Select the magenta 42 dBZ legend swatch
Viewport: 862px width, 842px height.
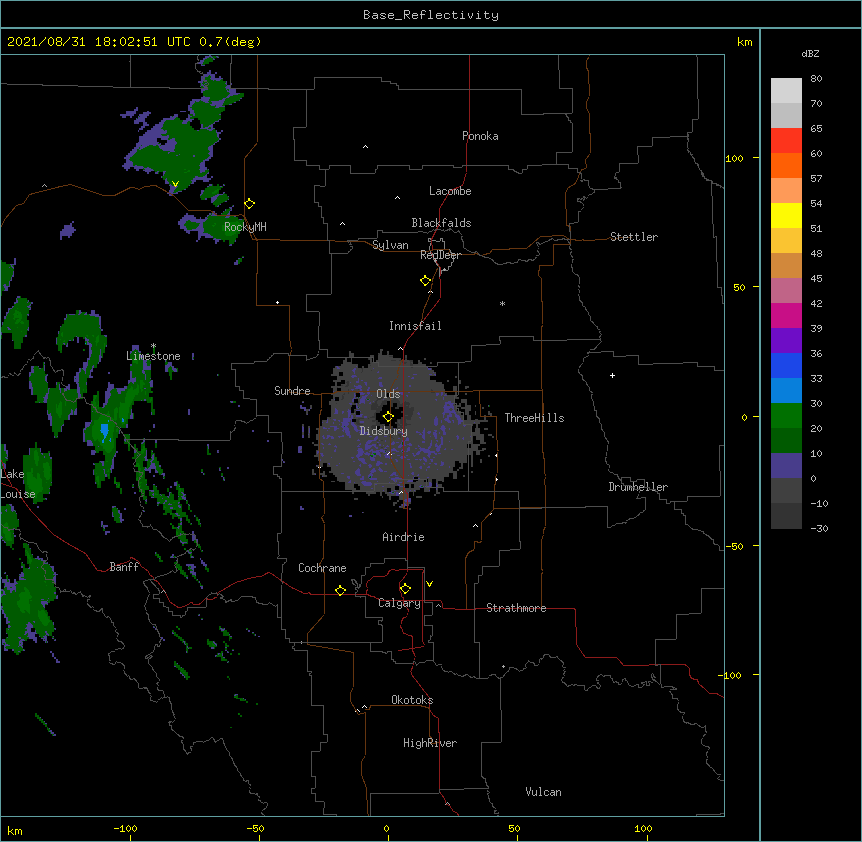point(786,315)
